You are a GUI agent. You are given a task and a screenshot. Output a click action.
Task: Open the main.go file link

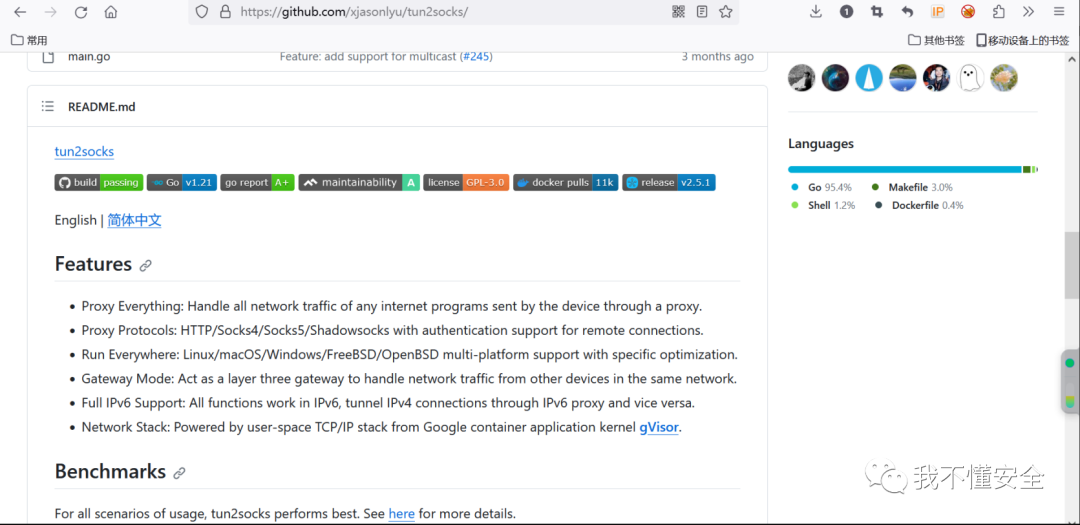89,56
